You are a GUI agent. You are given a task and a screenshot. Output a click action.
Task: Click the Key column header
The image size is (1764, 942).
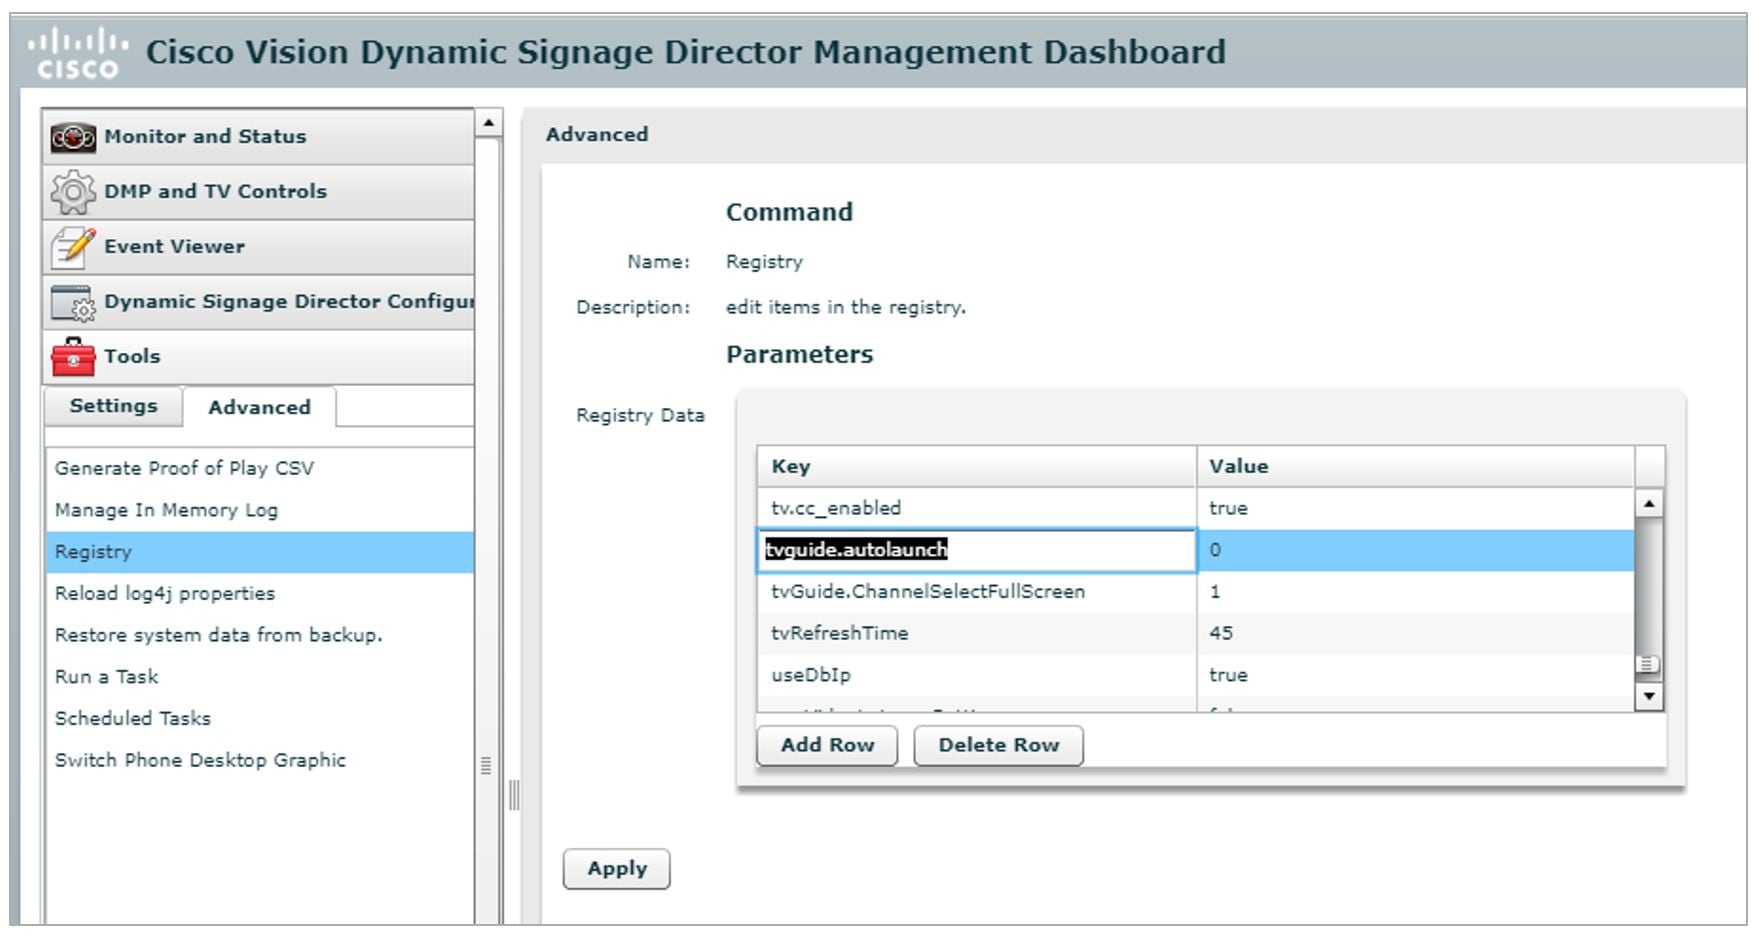click(975, 467)
